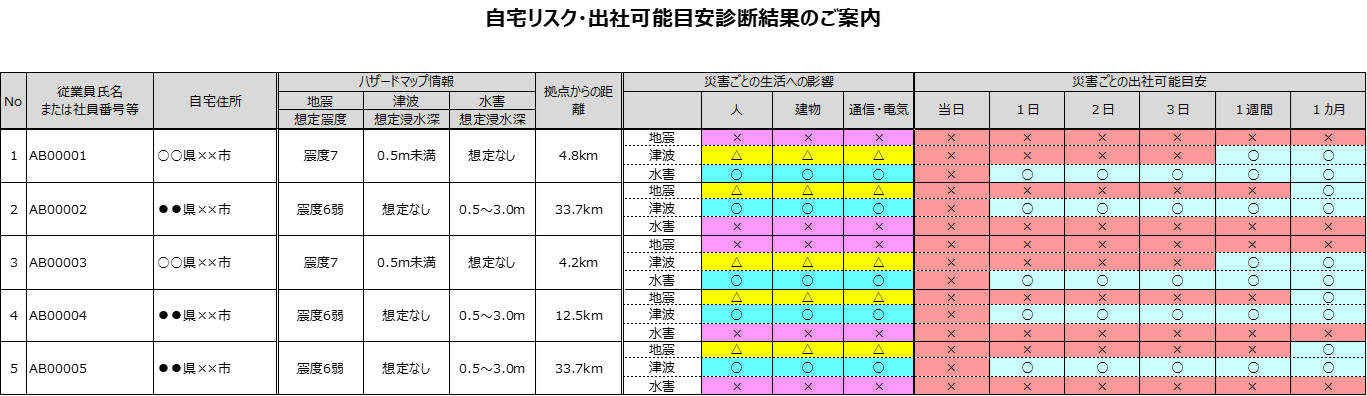Screen dimensions: 1367x396
Task: Click the title 自宅リスク･出社可能目安診断結果のご案内
Action: pyautogui.click(x=683, y=19)
